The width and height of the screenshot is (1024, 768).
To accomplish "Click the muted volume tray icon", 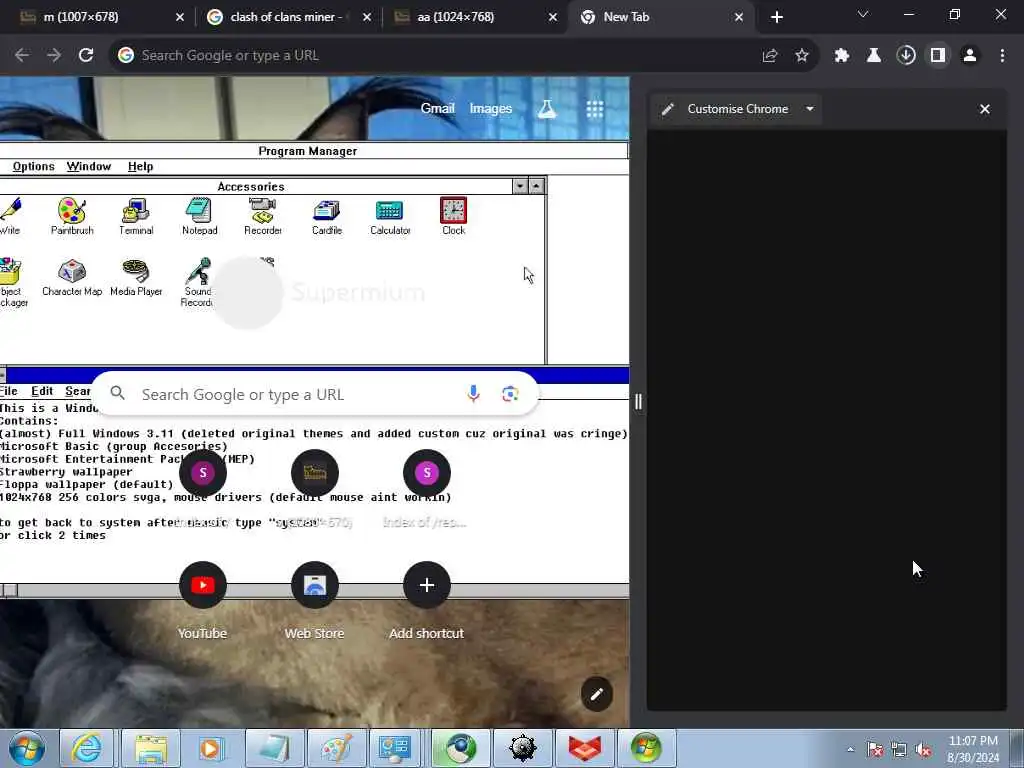I will pyautogui.click(x=923, y=750).
